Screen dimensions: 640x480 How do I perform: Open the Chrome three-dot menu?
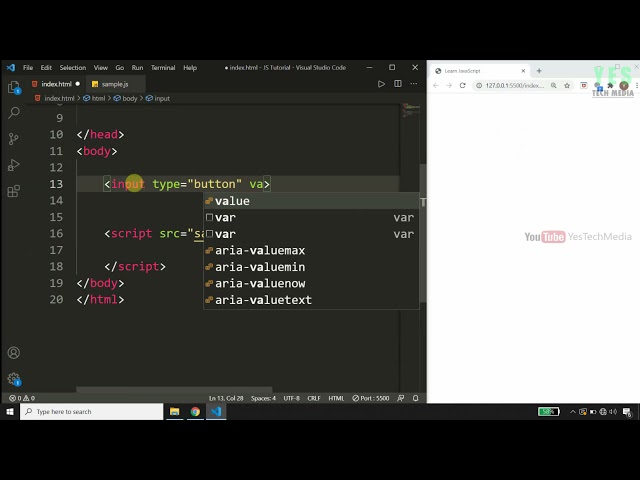tap(637, 85)
